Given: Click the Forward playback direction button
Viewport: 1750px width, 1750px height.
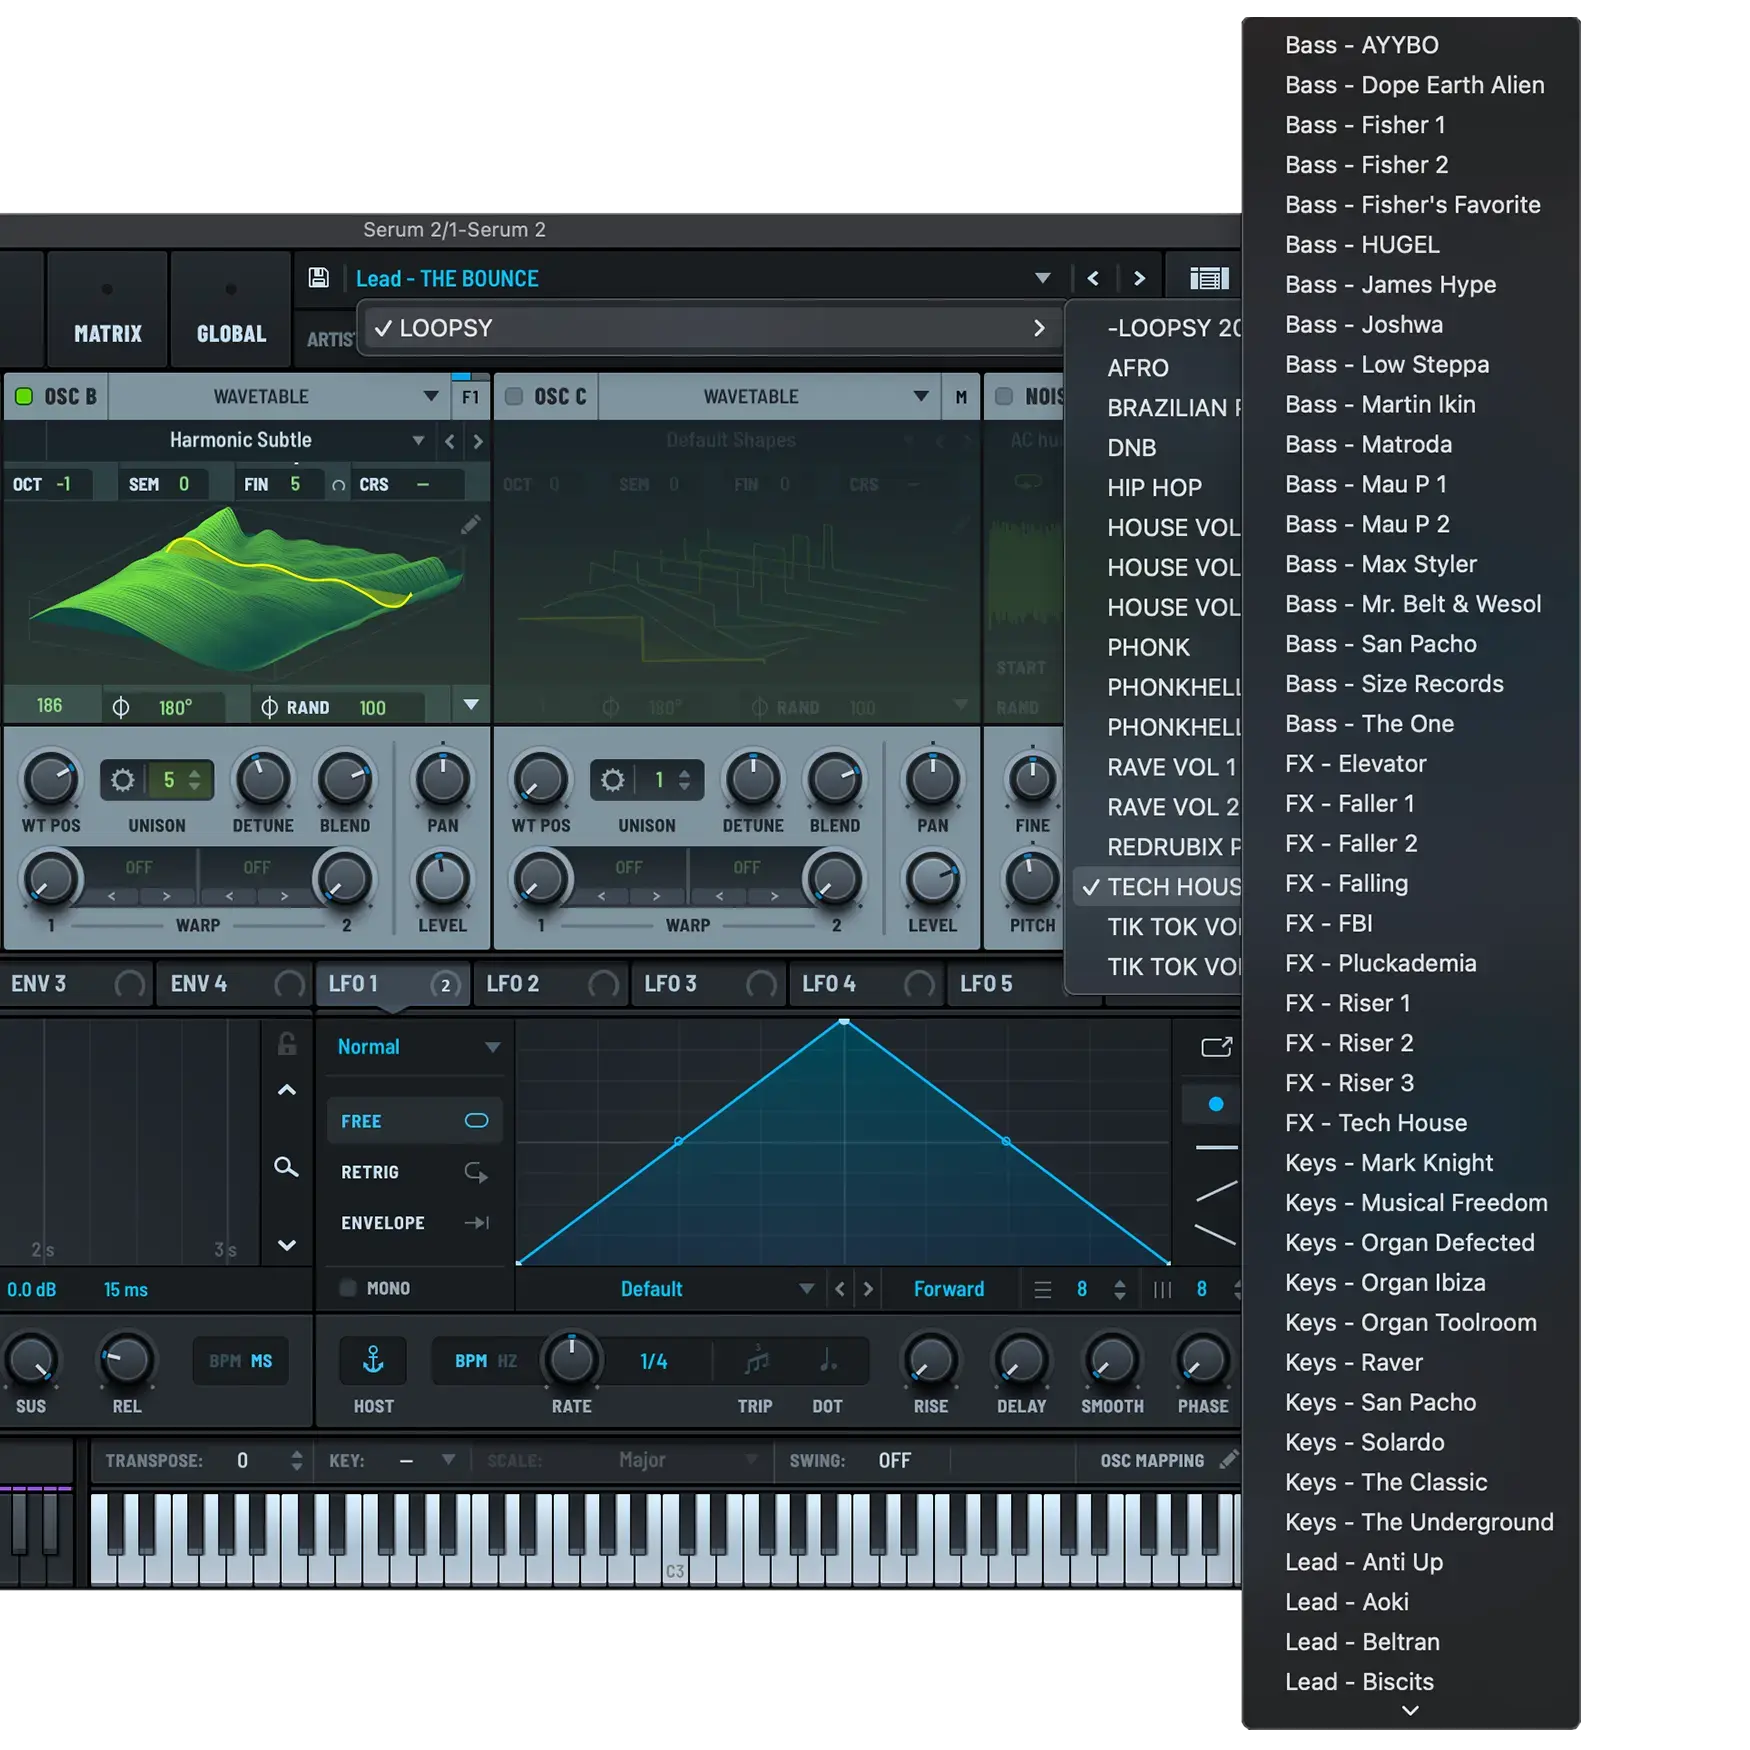Looking at the screenshot, I should click(948, 1289).
